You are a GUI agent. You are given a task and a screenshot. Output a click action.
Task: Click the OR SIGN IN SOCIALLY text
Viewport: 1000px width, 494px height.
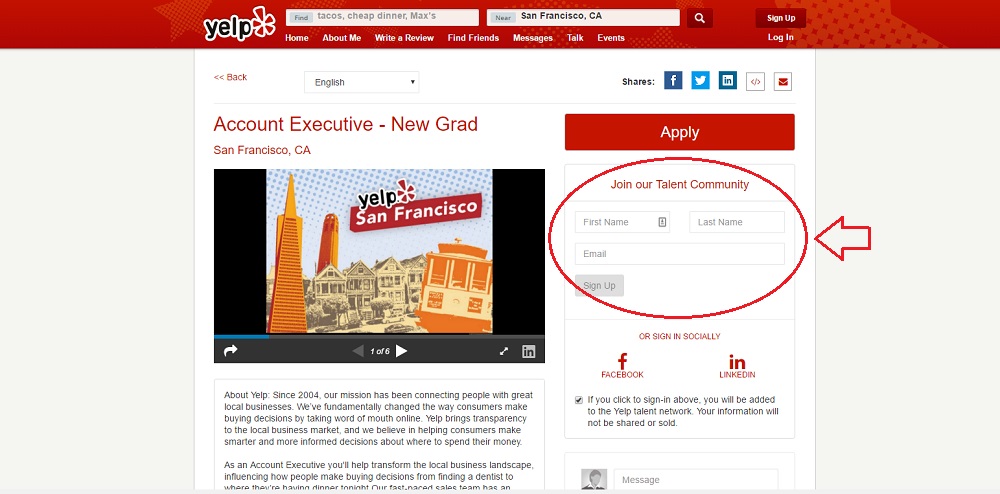click(x=680, y=337)
